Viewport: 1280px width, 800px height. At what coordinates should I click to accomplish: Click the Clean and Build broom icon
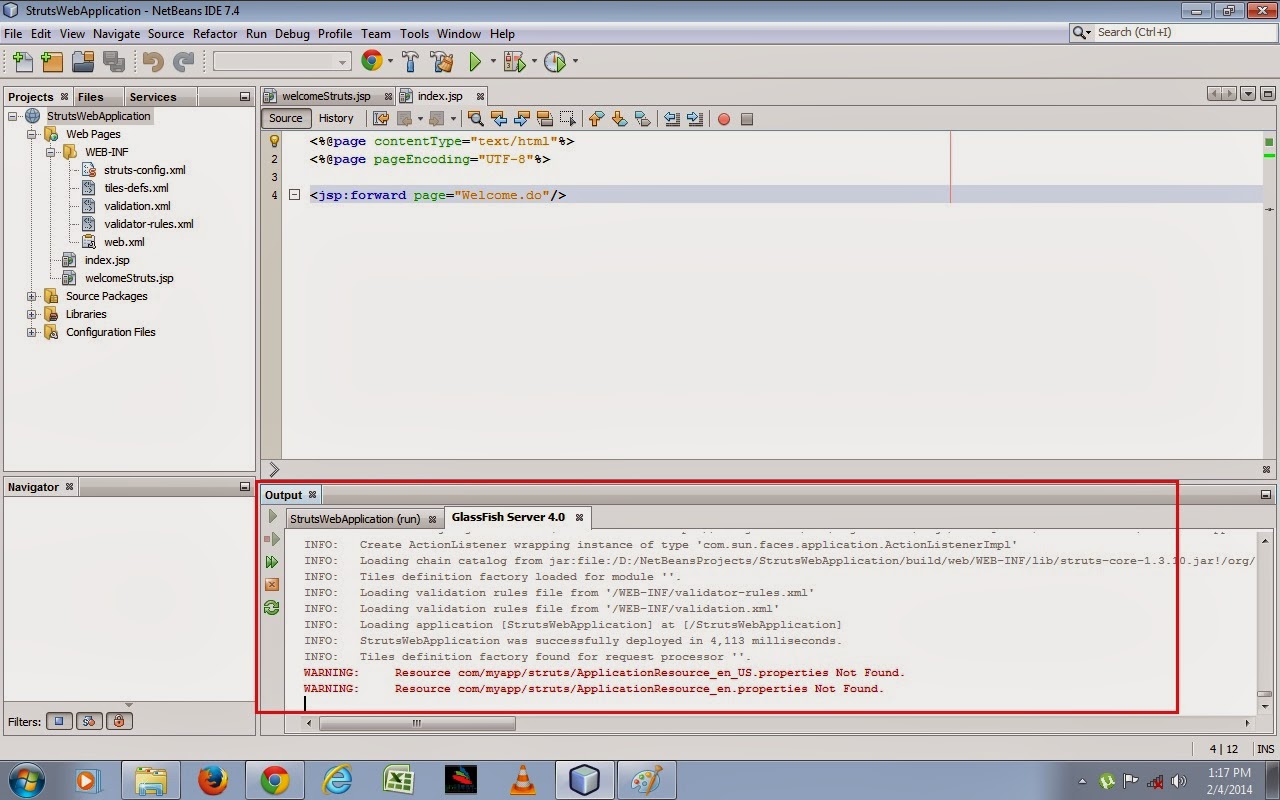coord(442,62)
